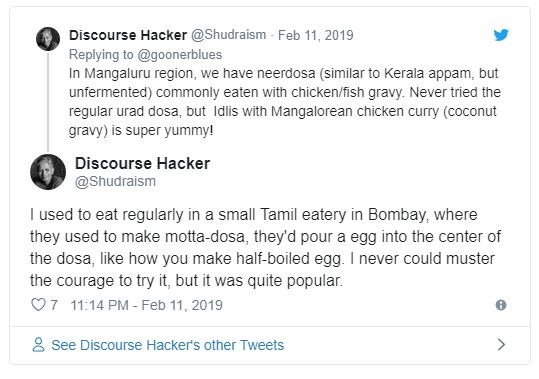539x379 pixels.
Task: Open small avatar of the parent tweet
Action: point(48,39)
